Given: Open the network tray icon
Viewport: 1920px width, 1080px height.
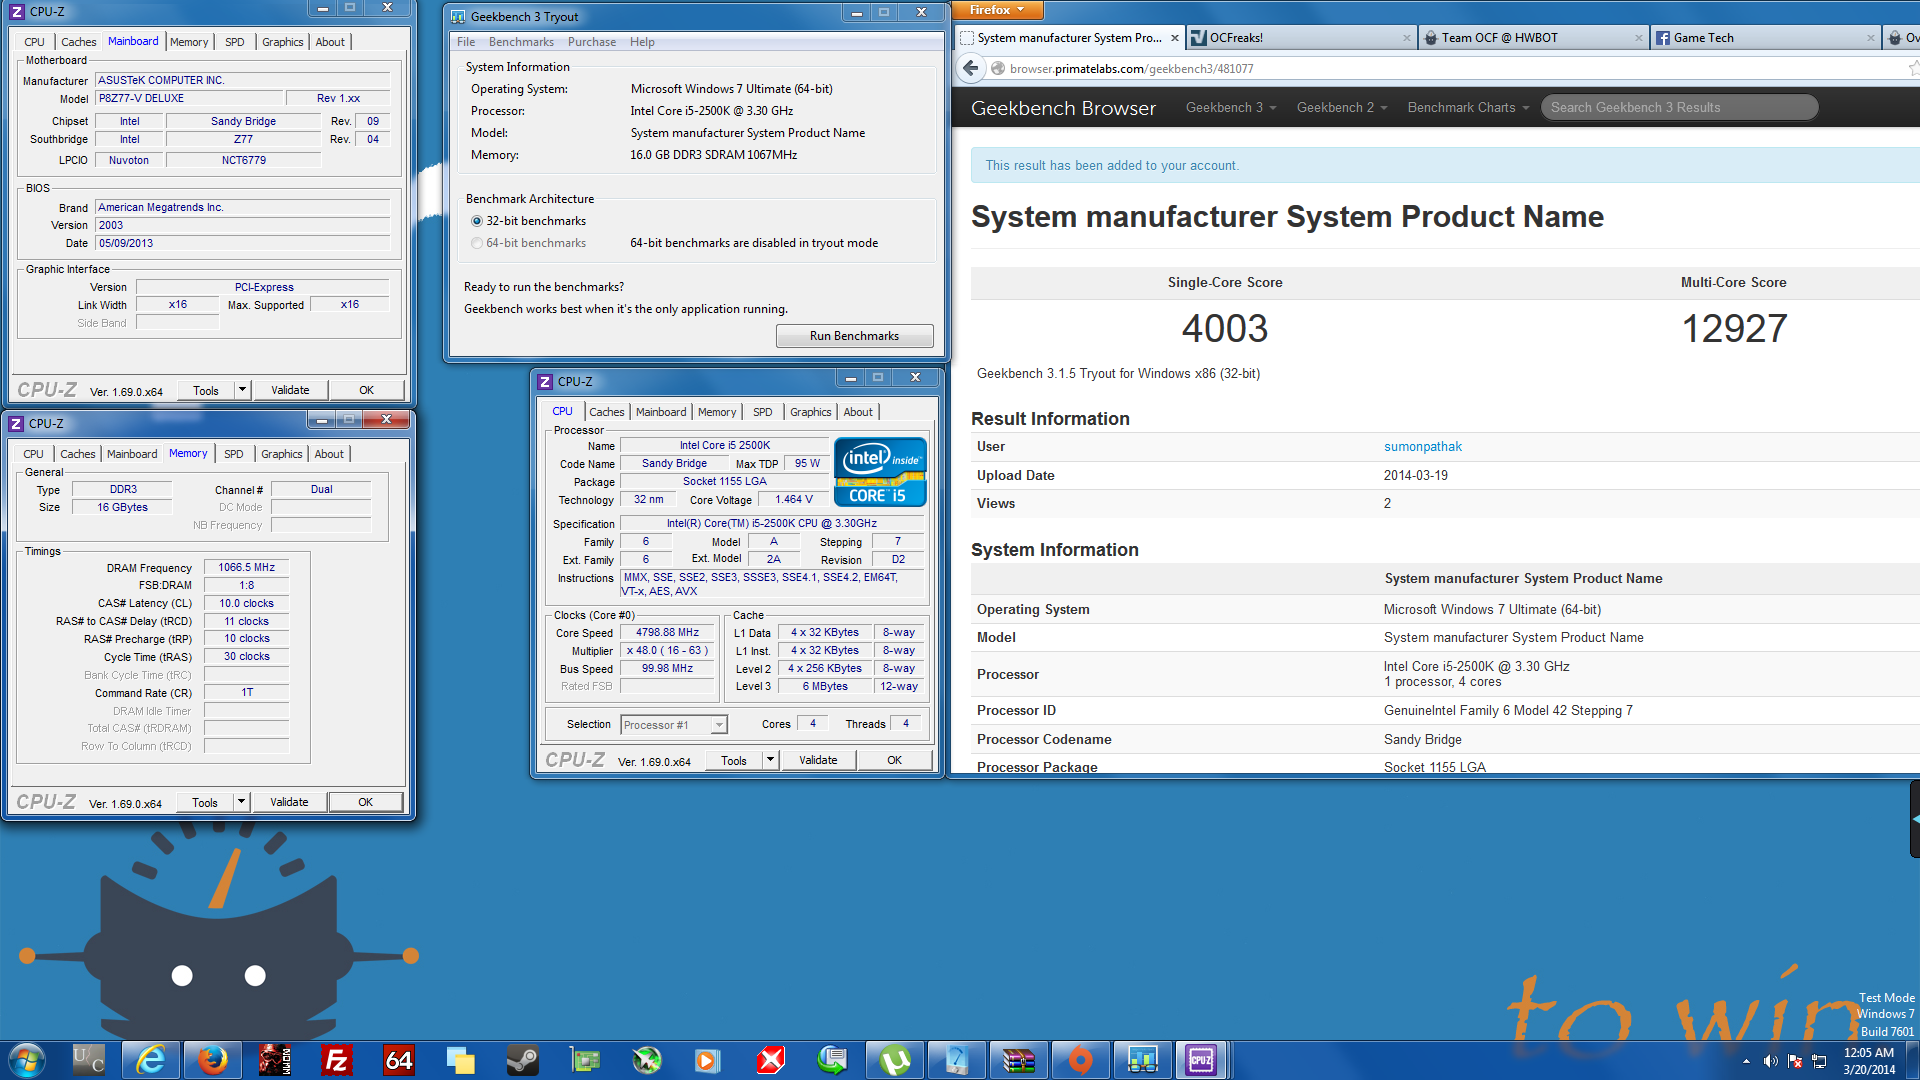Looking at the screenshot, I should click(x=1820, y=1061).
